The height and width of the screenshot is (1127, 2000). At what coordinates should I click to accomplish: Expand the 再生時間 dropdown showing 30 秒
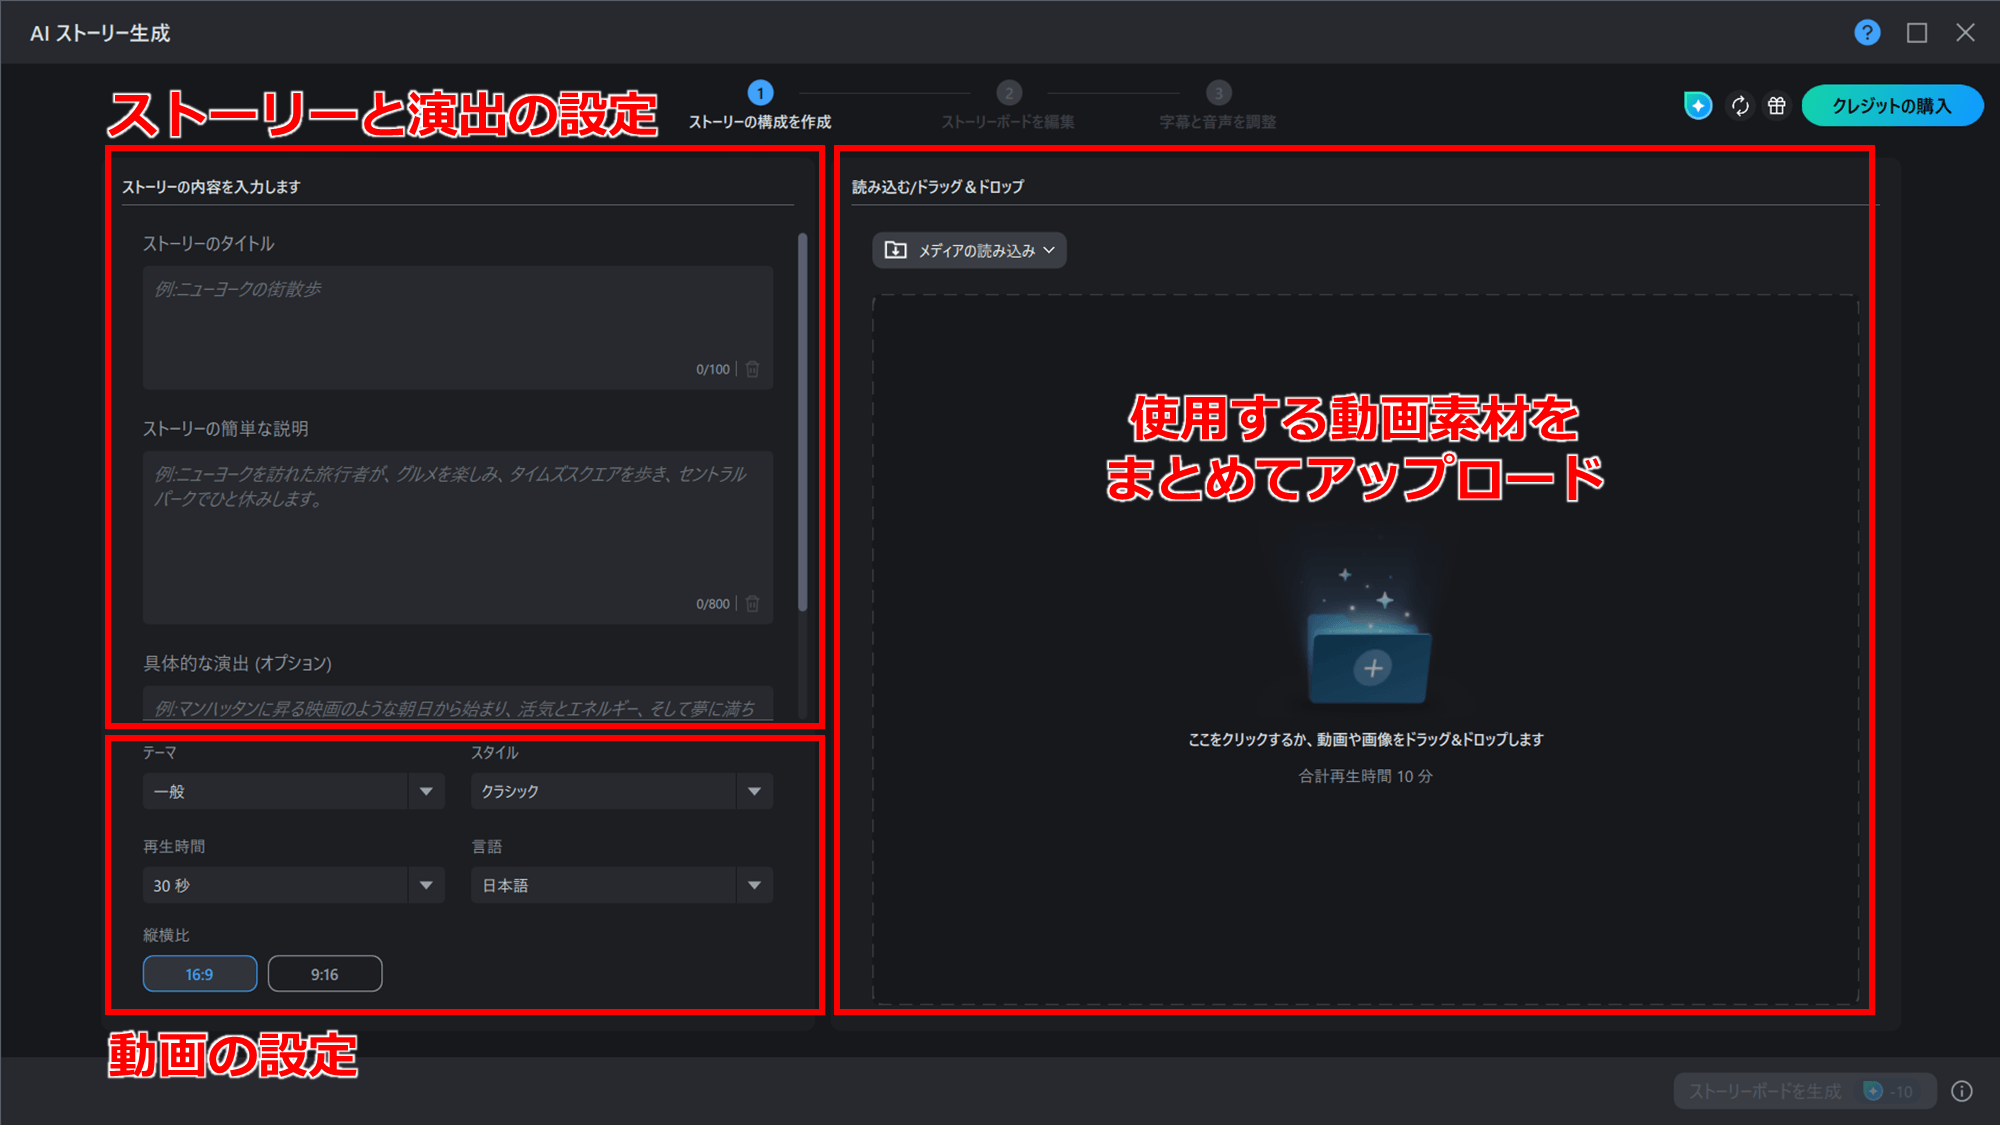click(x=293, y=885)
